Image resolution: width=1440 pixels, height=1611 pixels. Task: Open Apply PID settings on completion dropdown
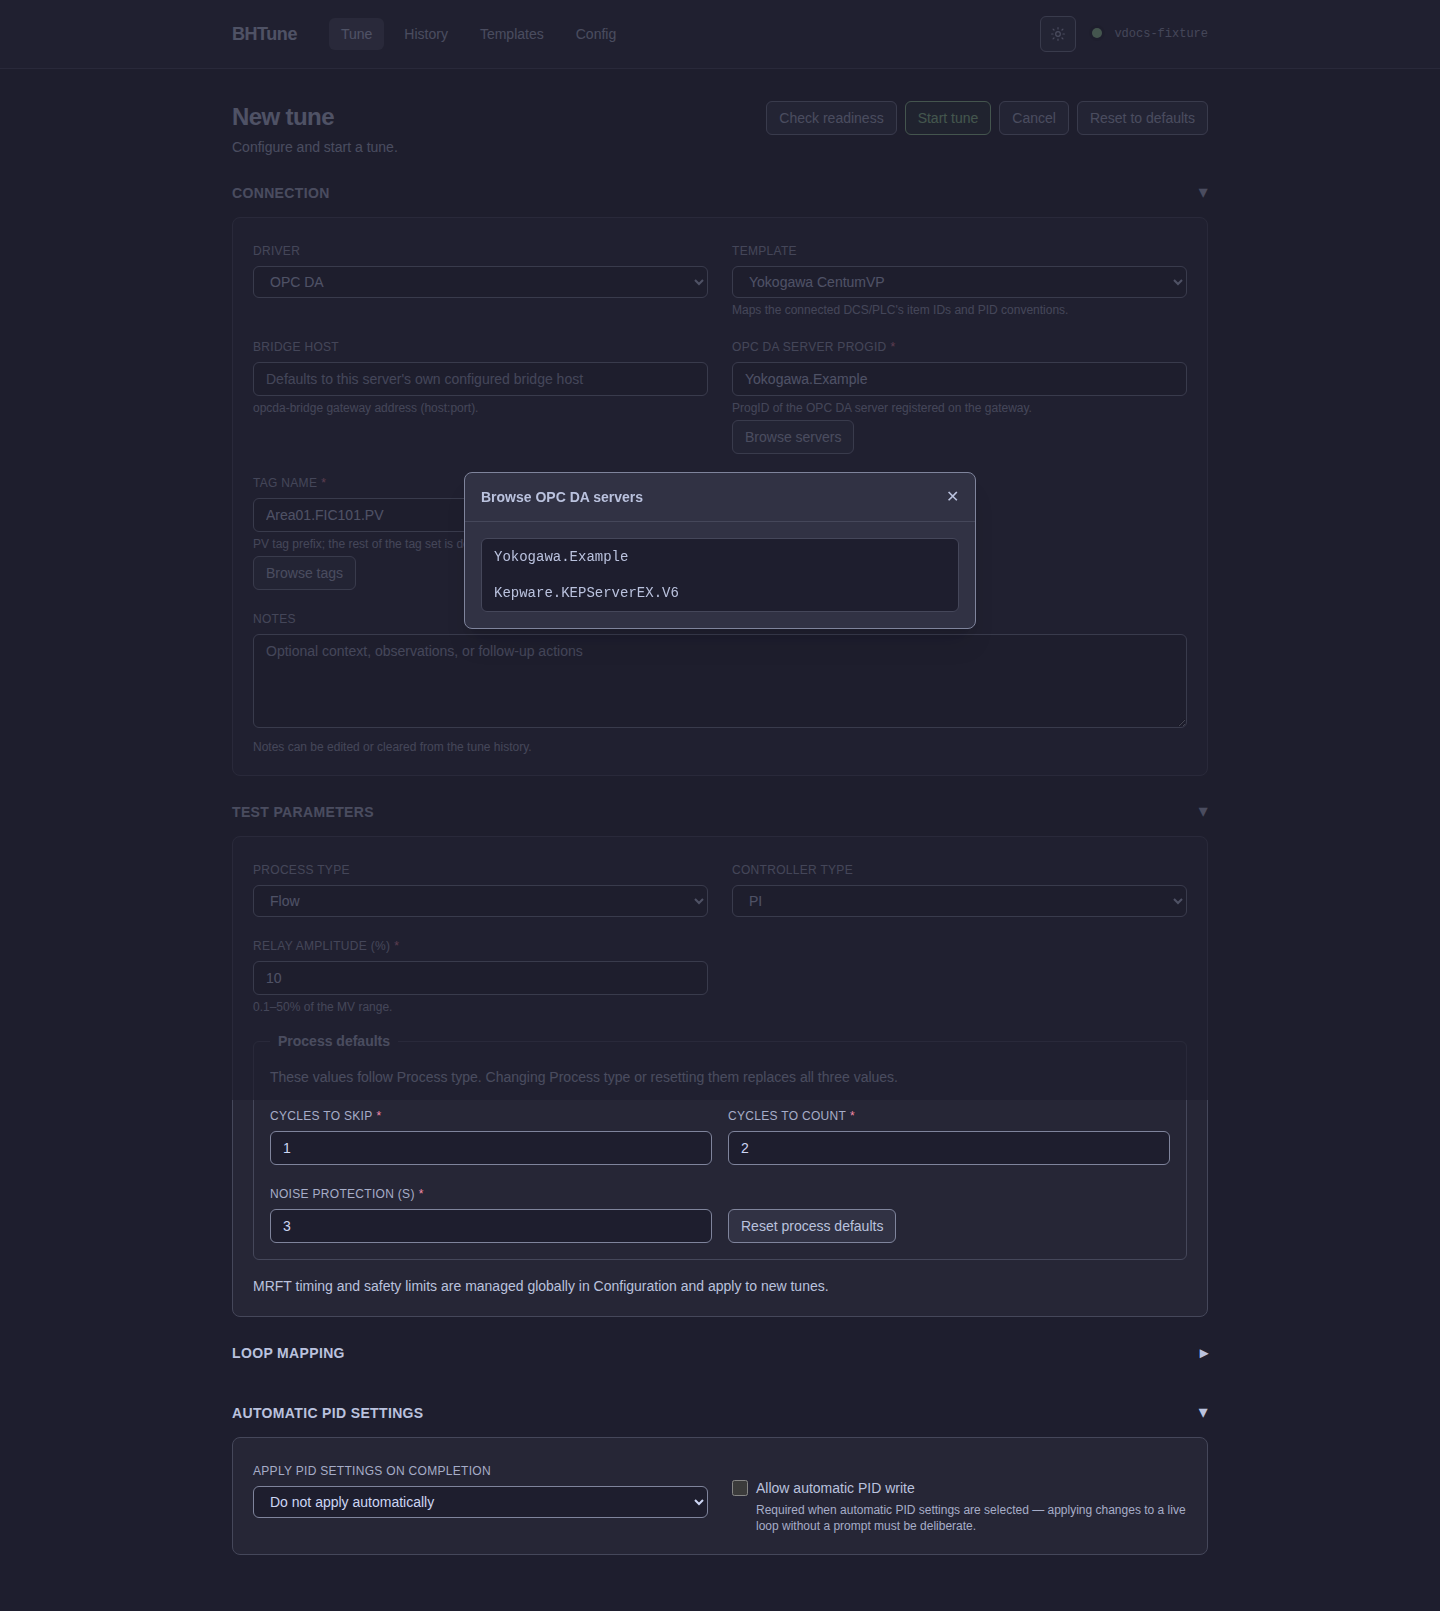(x=480, y=1502)
